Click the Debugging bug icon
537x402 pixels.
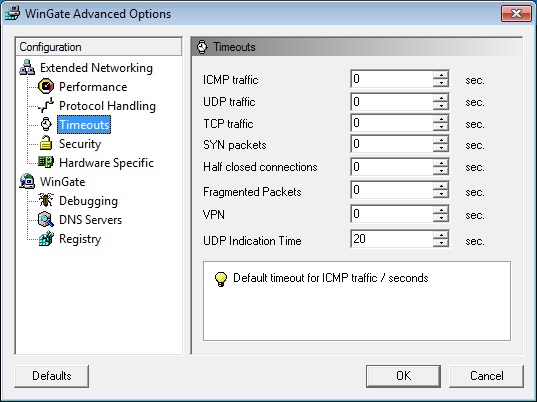tap(46, 200)
